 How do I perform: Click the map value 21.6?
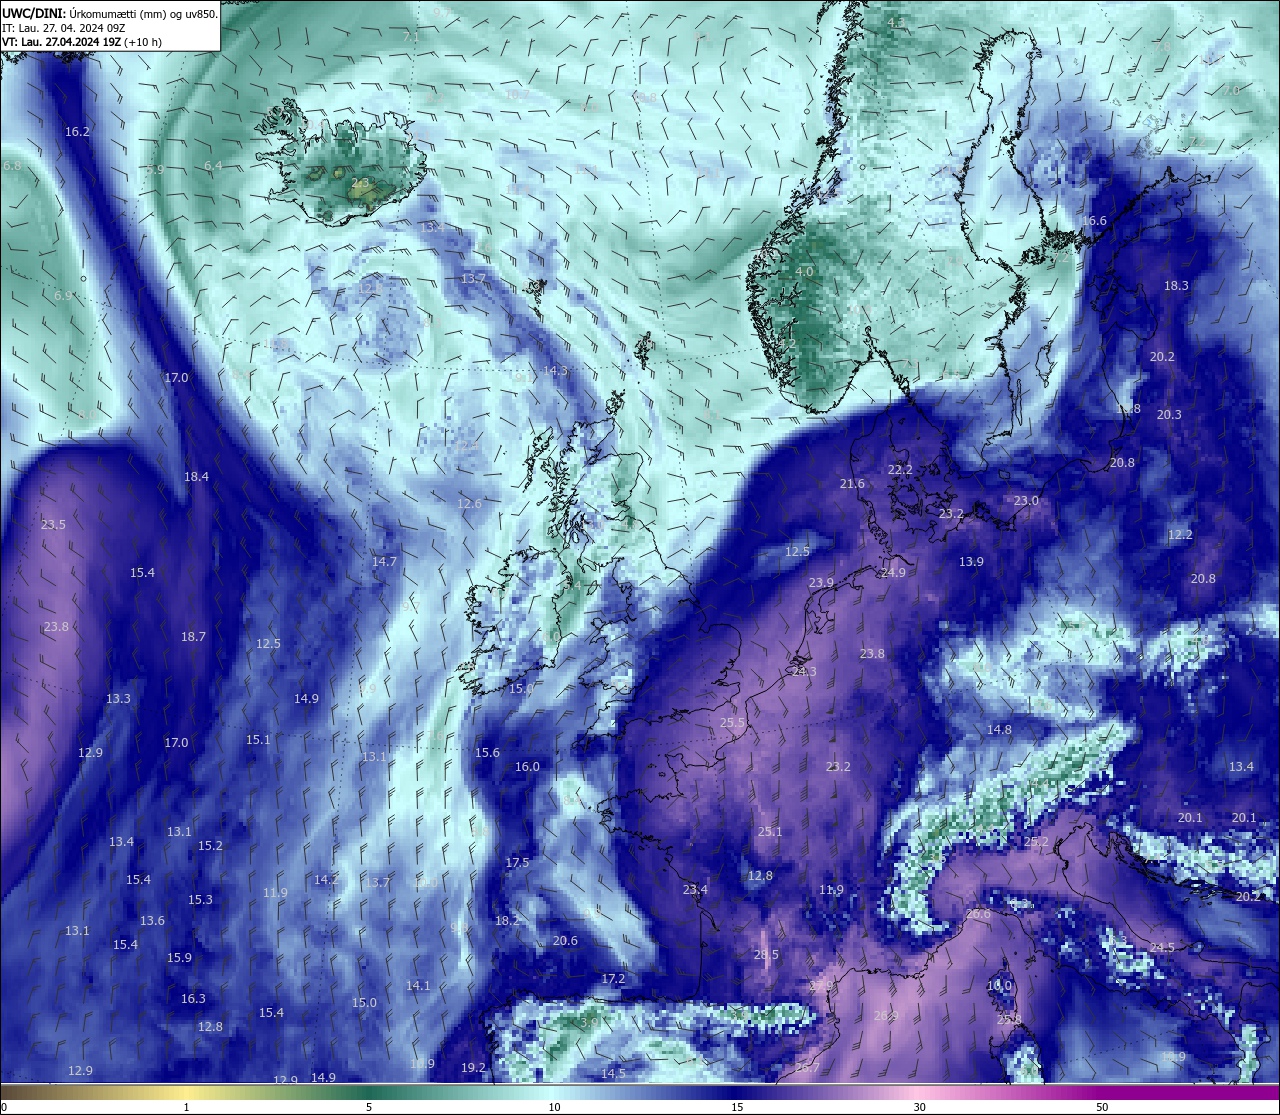(x=852, y=484)
